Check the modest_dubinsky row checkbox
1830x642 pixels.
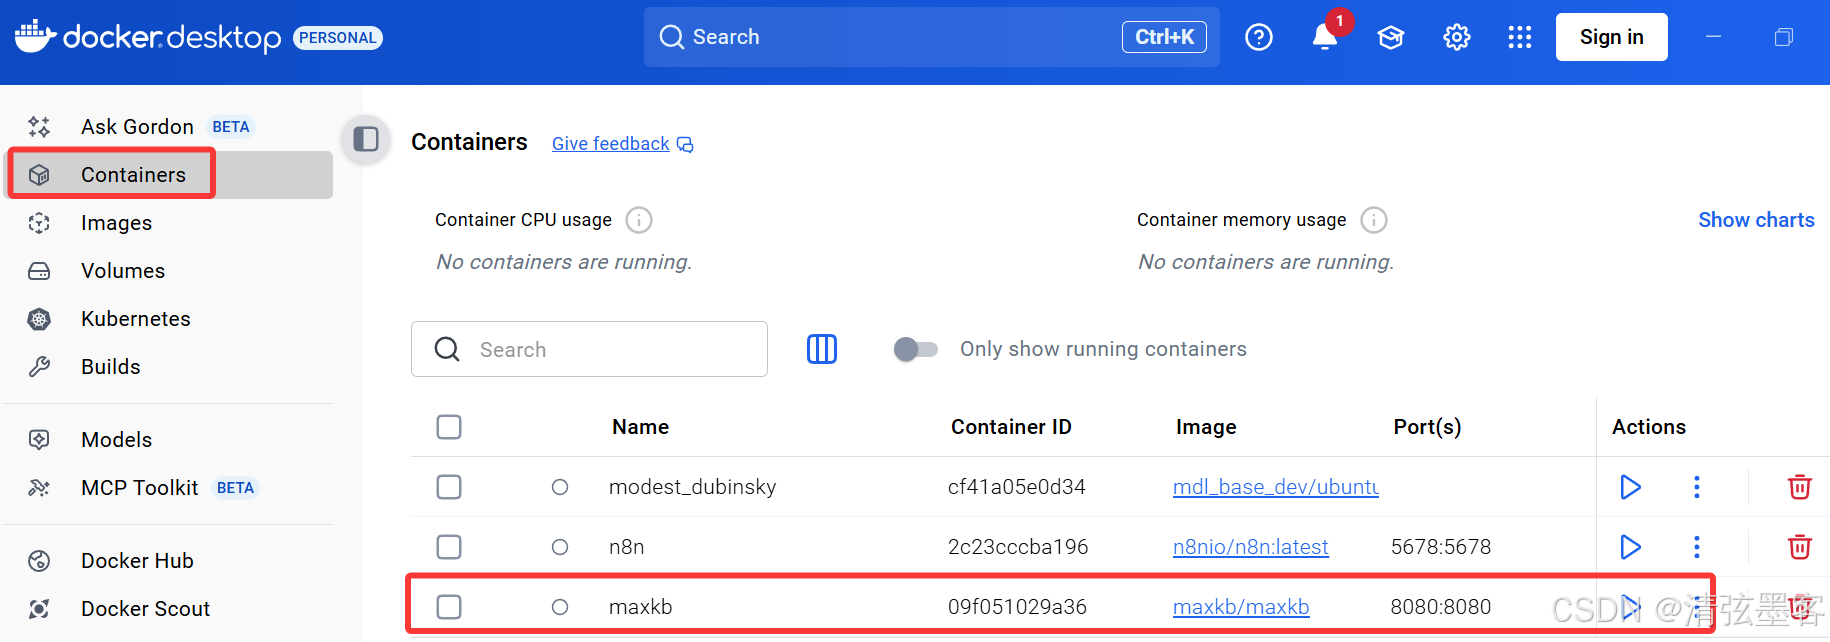[x=449, y=487]
